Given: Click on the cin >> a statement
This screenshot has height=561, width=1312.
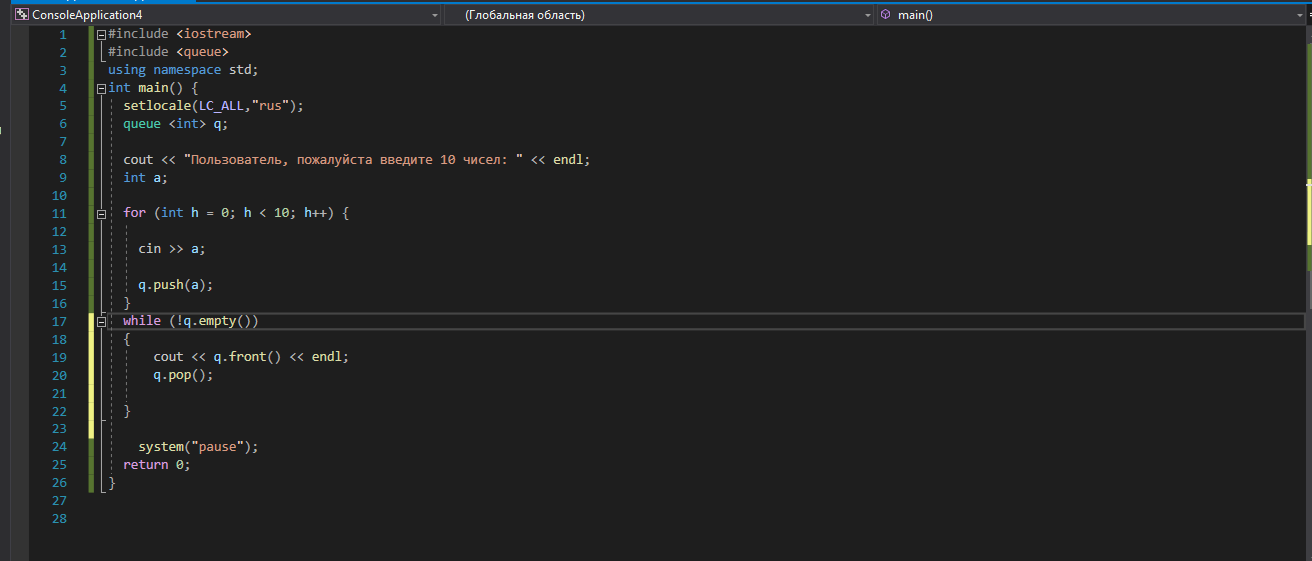Looking at the screenshot, I should (171, 249).
